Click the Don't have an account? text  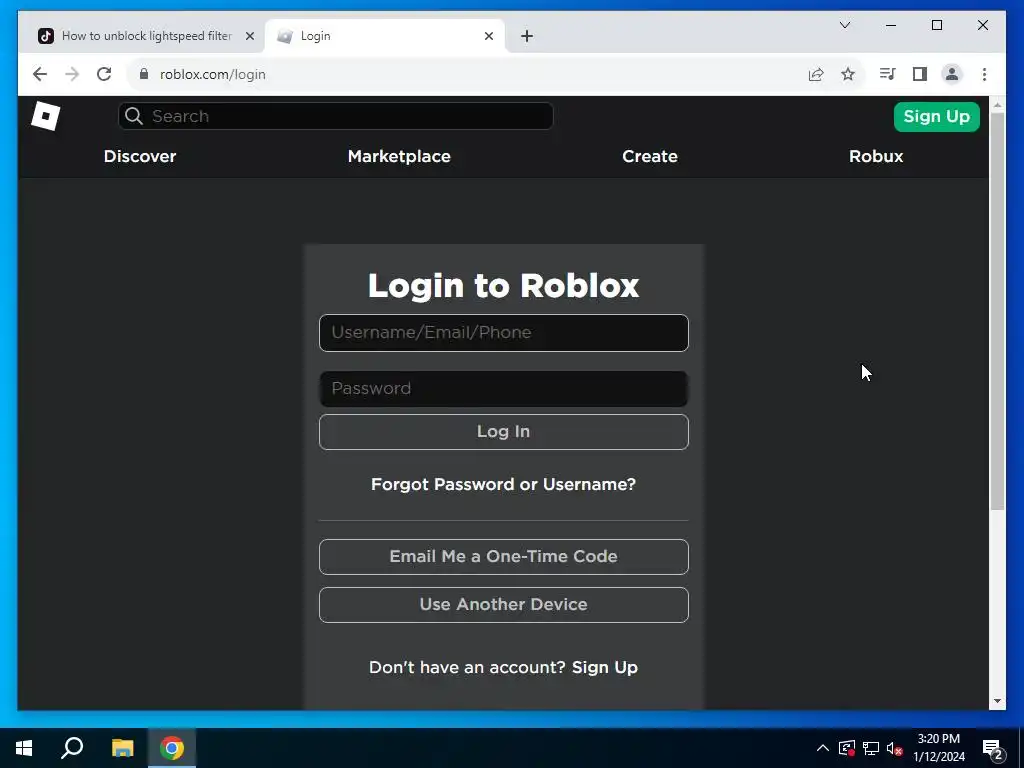pyautogui.click(x=467, y=667)
